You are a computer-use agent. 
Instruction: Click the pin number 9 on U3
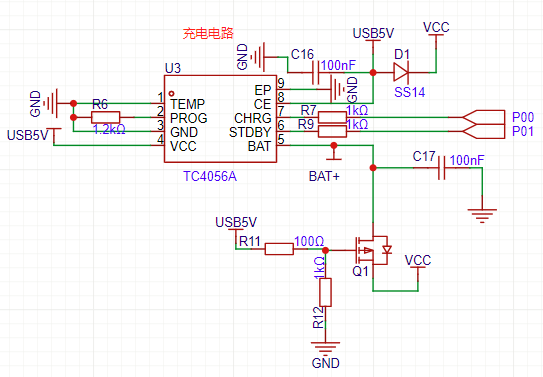pos(281,83)
